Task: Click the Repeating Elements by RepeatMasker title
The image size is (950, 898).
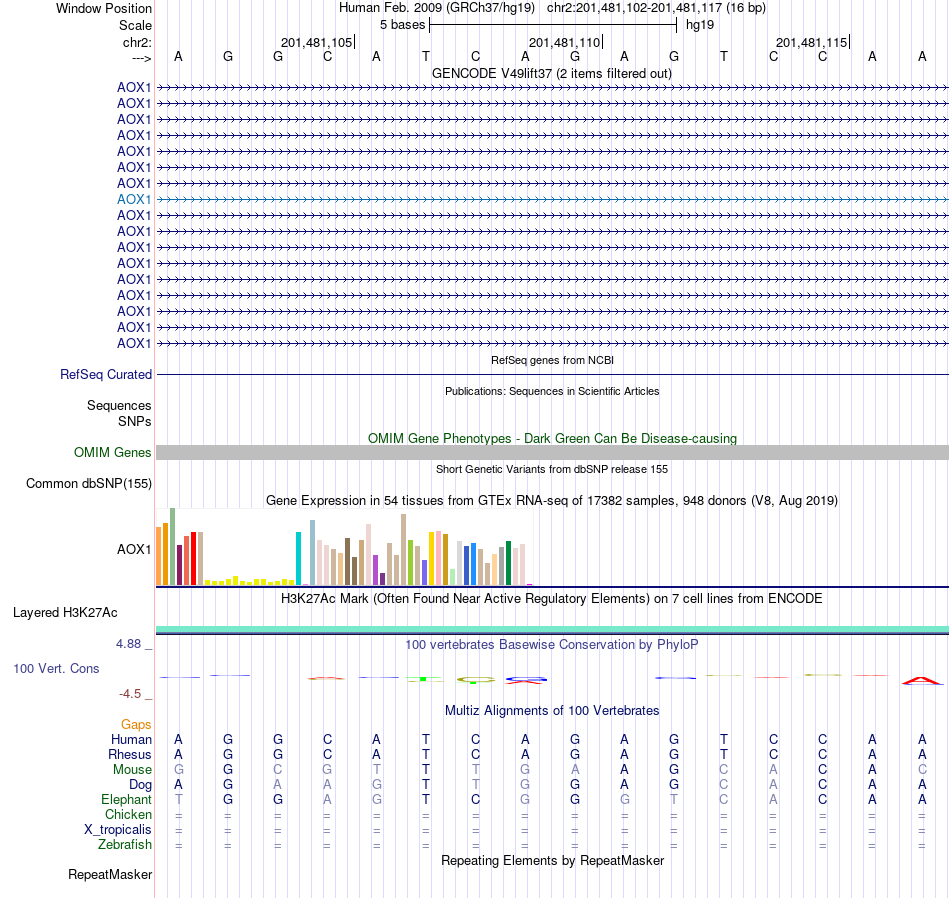Action: [552, 860]
